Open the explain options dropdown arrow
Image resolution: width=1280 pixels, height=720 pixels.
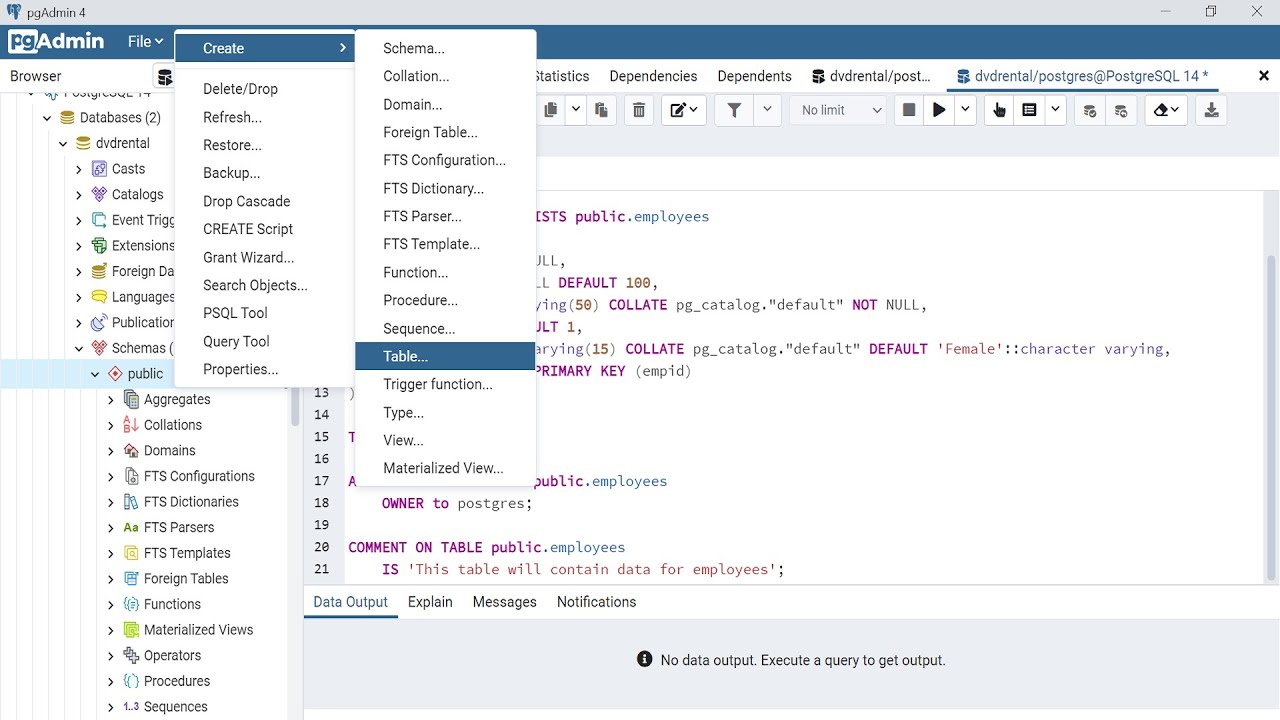1056,110
